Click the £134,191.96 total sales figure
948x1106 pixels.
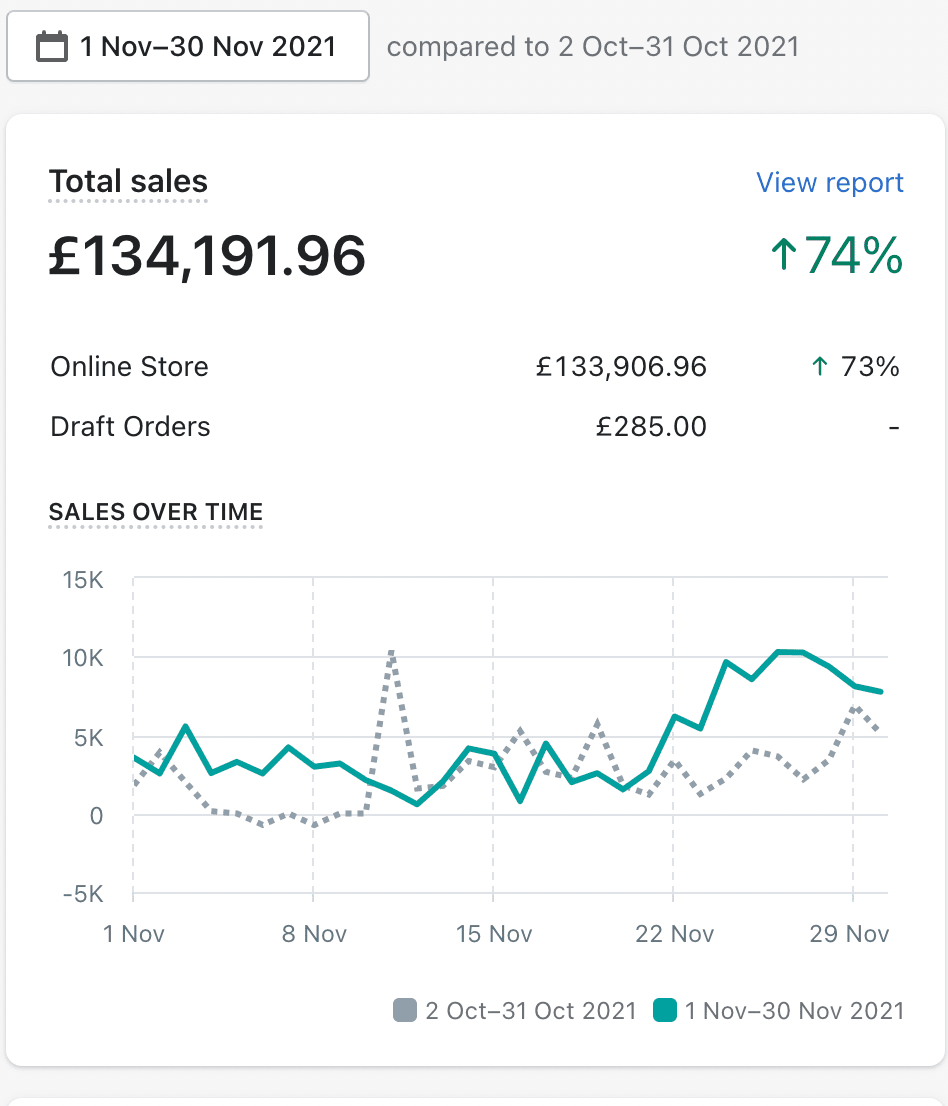pos(207,256)
